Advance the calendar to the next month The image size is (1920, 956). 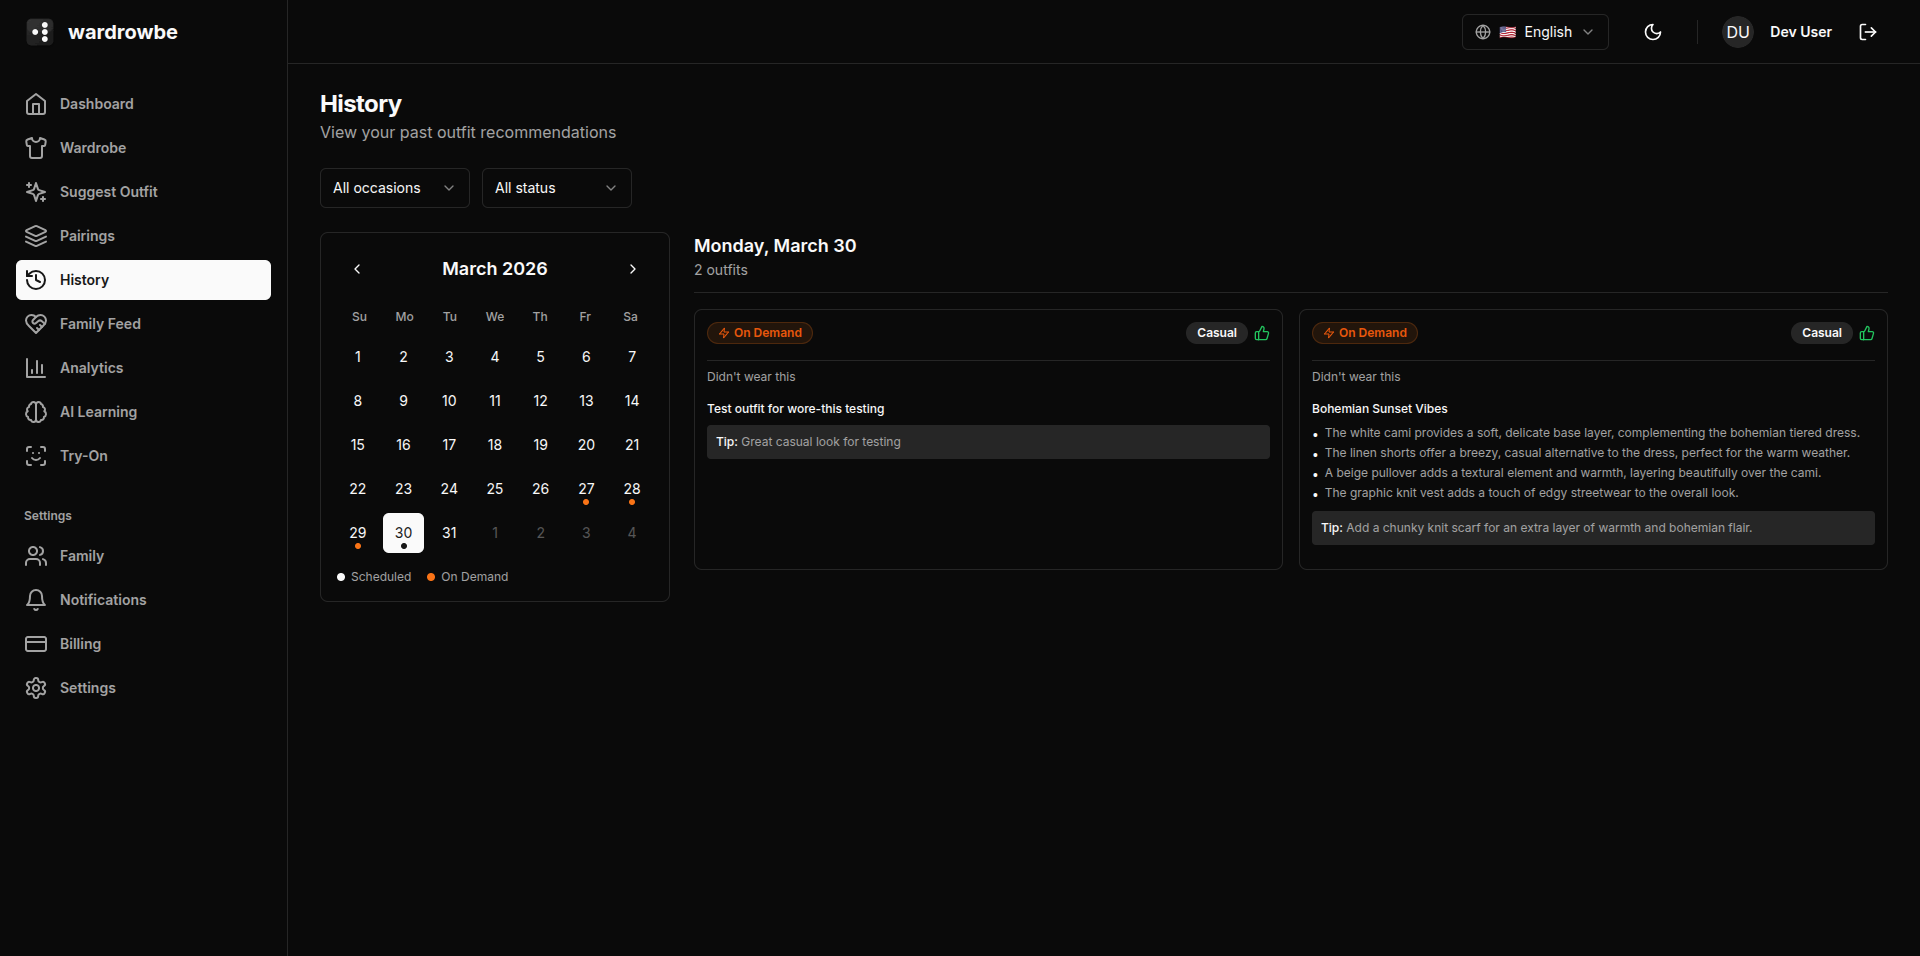click(632, 269)
